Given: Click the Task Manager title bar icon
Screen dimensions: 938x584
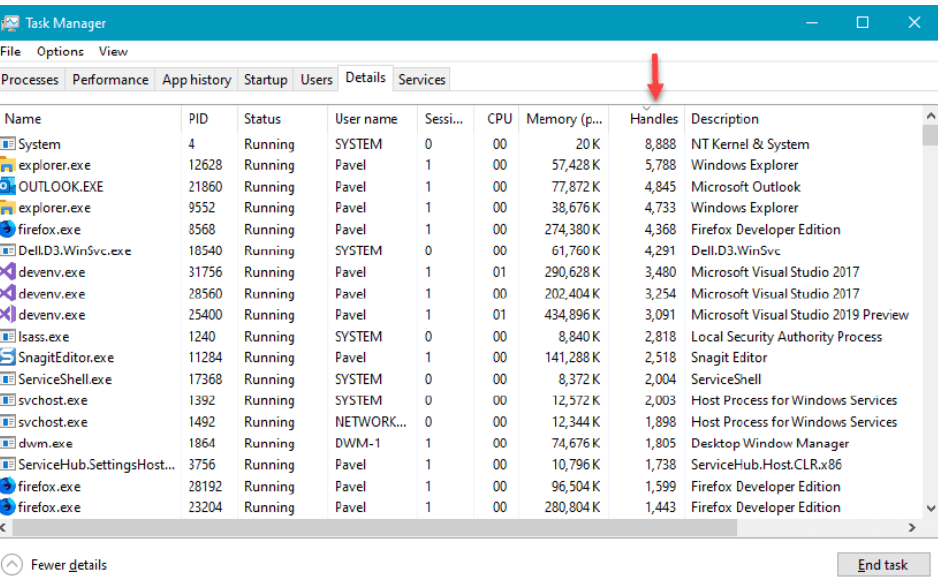Looking at the screenshot, I should (10, 23).
